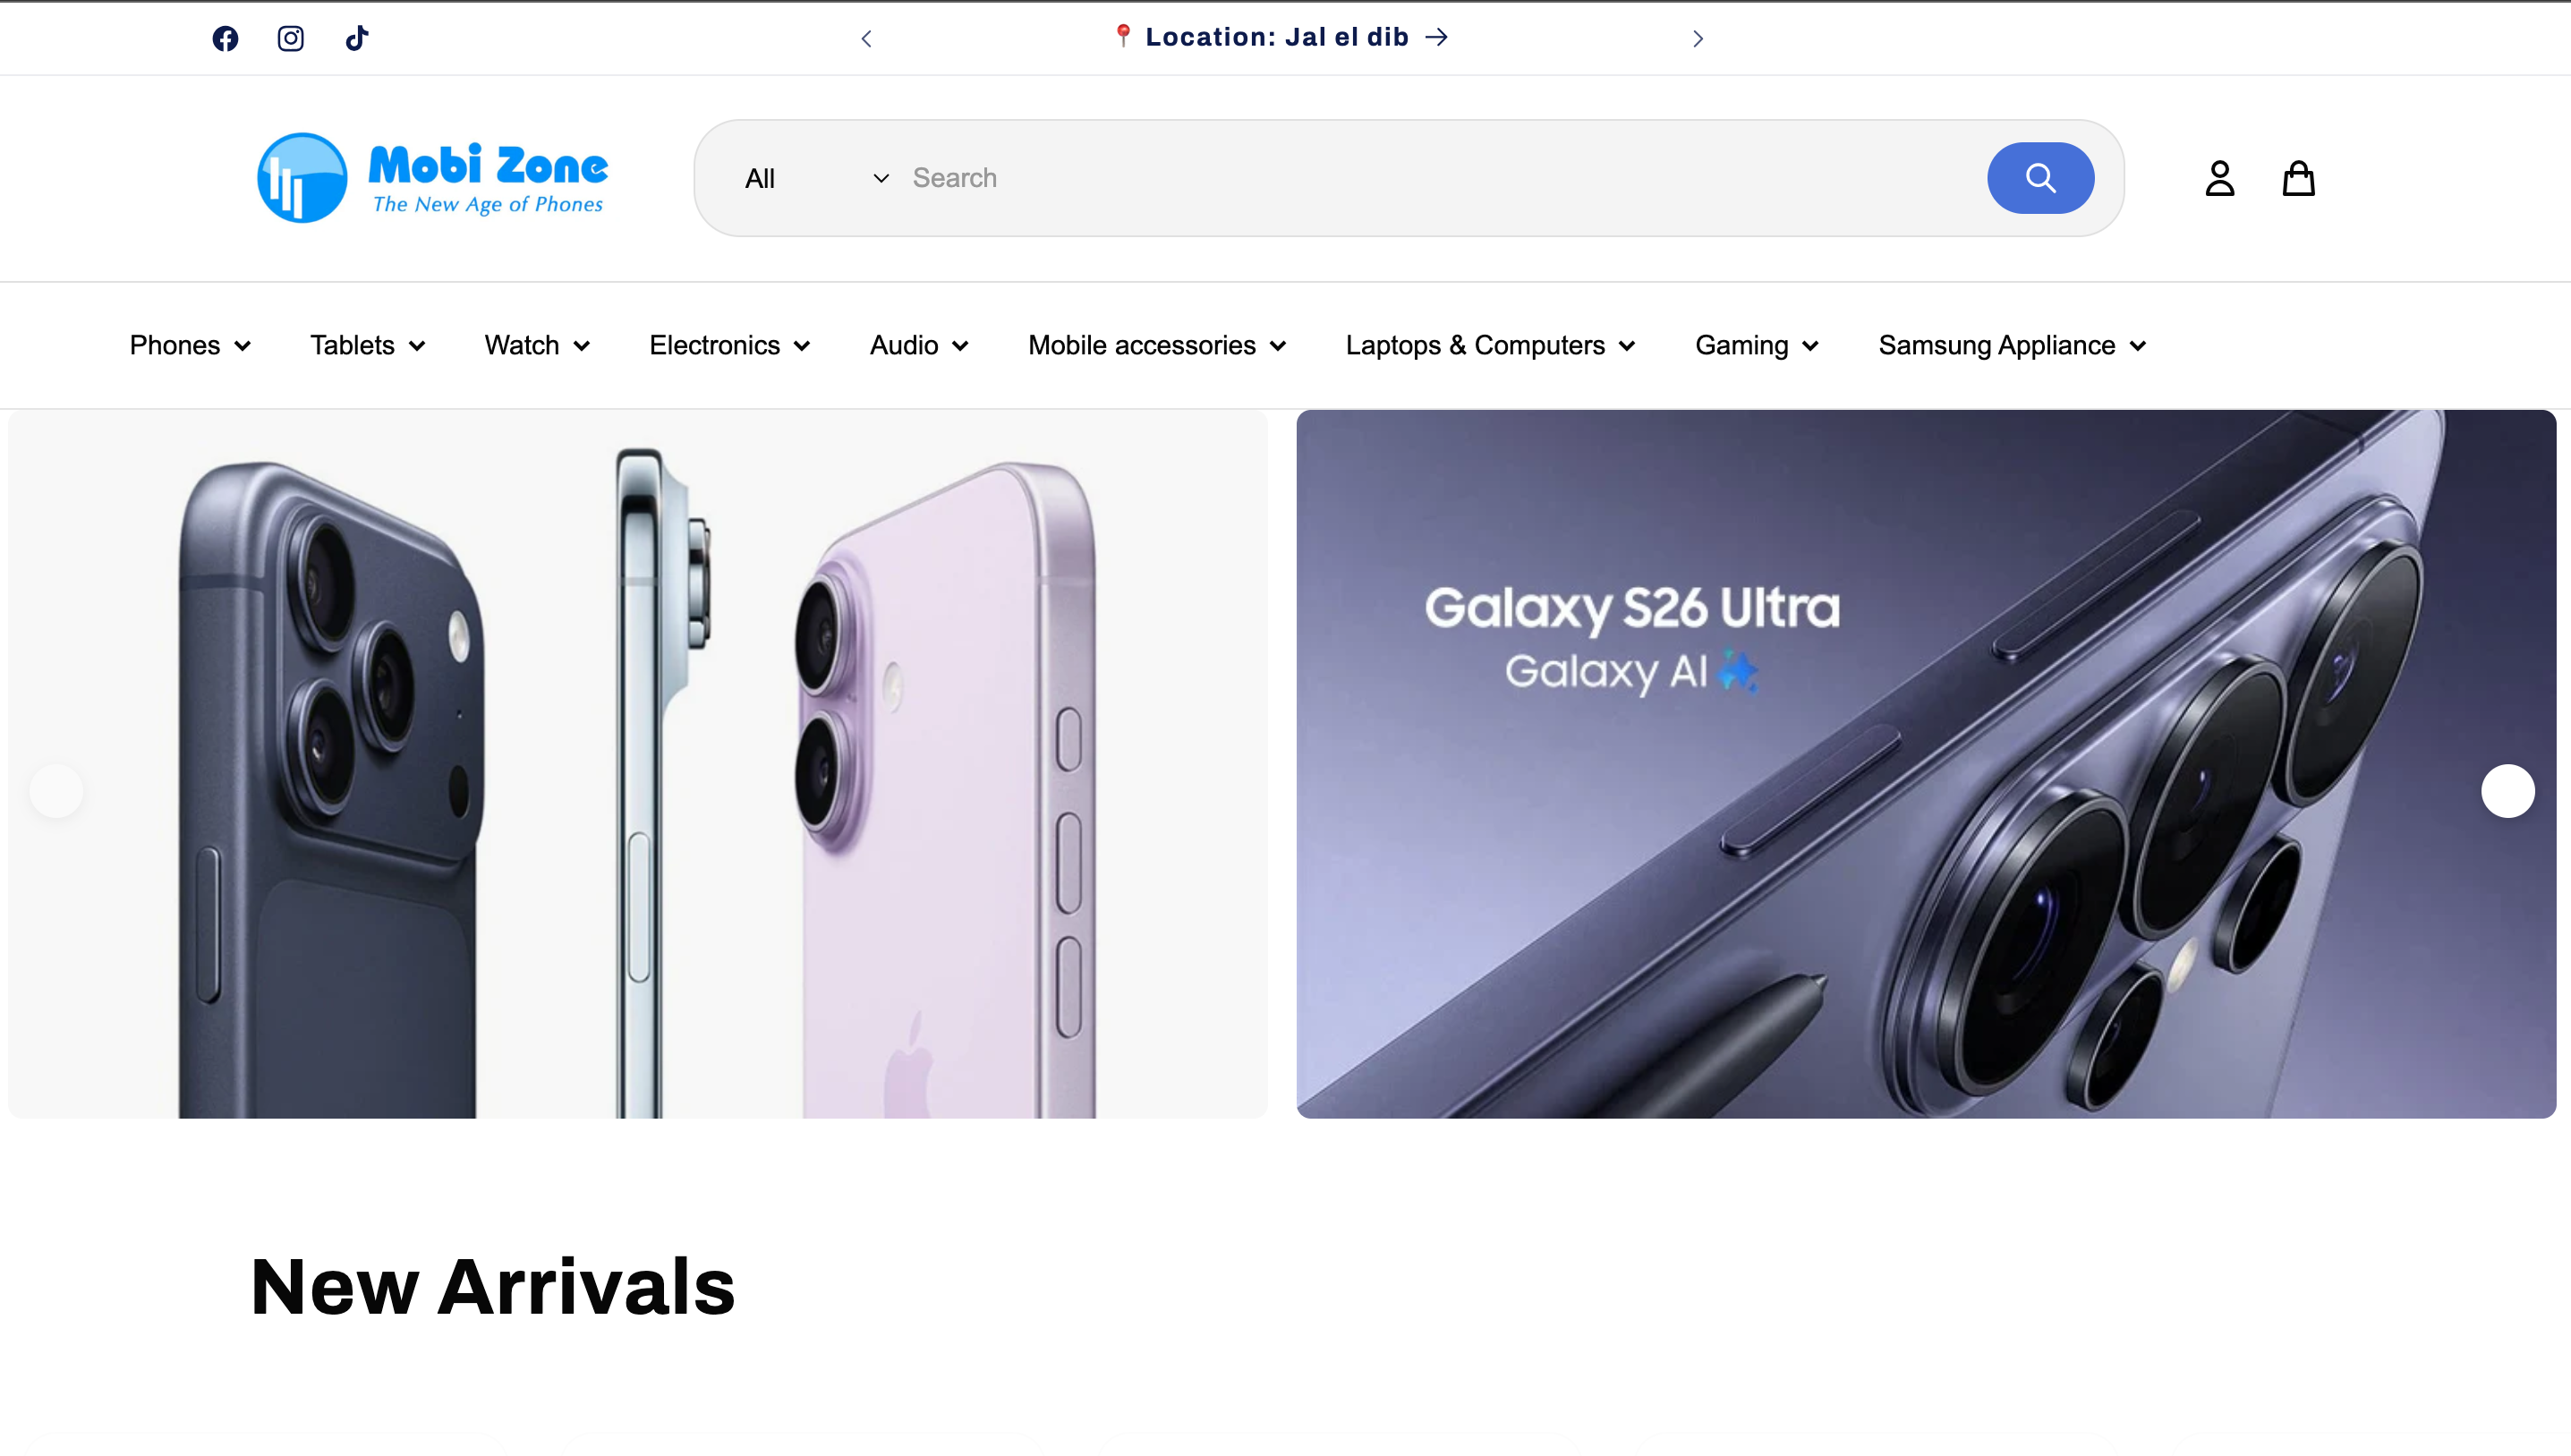This screenshot has width=2571, height=1456.
Task: Go to Mobi Zone homepage logo
Action: click(x=432, y=178)
